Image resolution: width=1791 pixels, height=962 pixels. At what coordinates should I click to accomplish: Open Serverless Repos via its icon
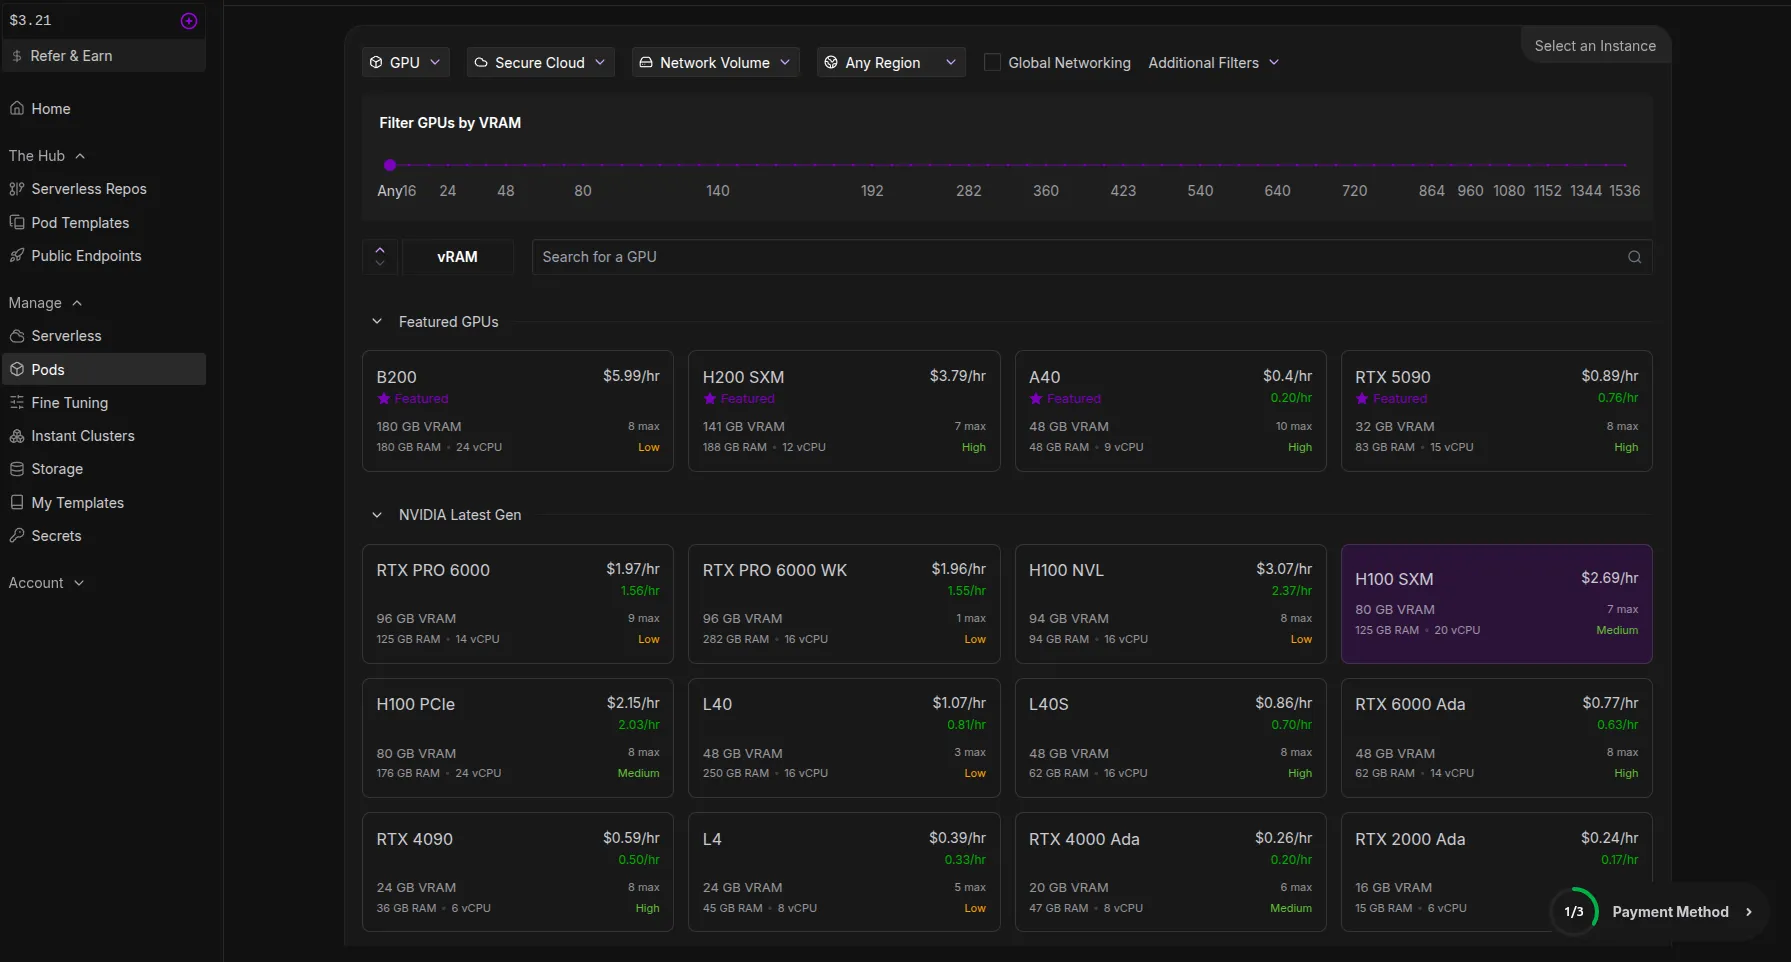pyautogui.click(x=17, y=189)
